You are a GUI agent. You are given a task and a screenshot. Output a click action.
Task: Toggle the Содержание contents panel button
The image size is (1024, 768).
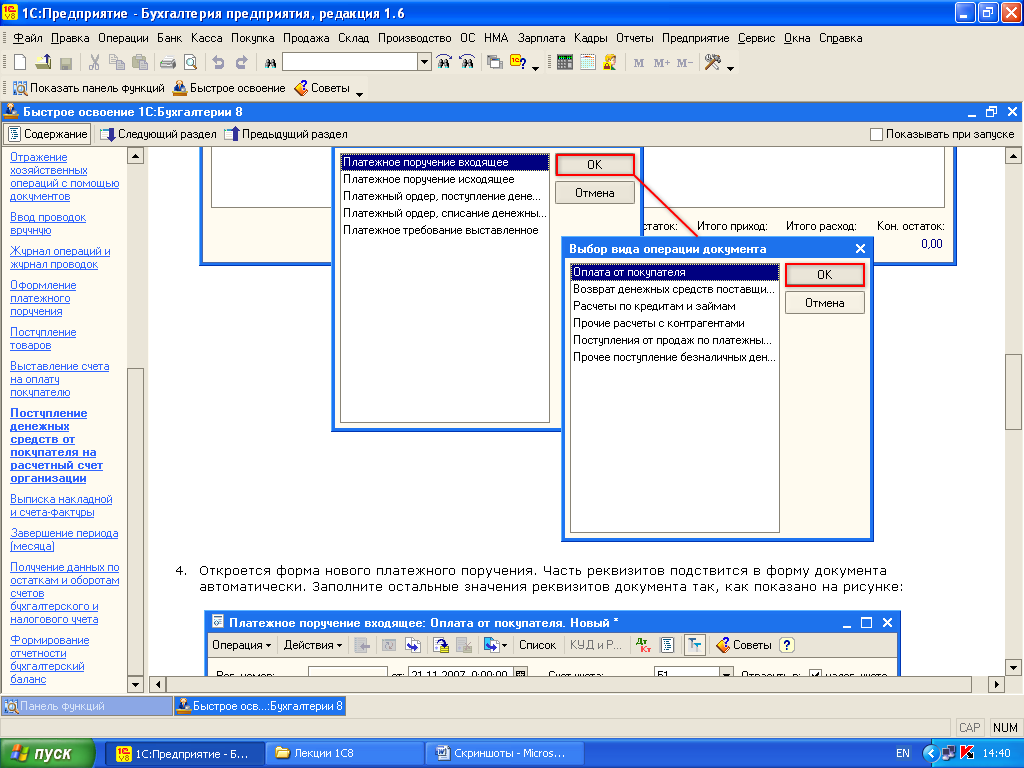[48, 134]
